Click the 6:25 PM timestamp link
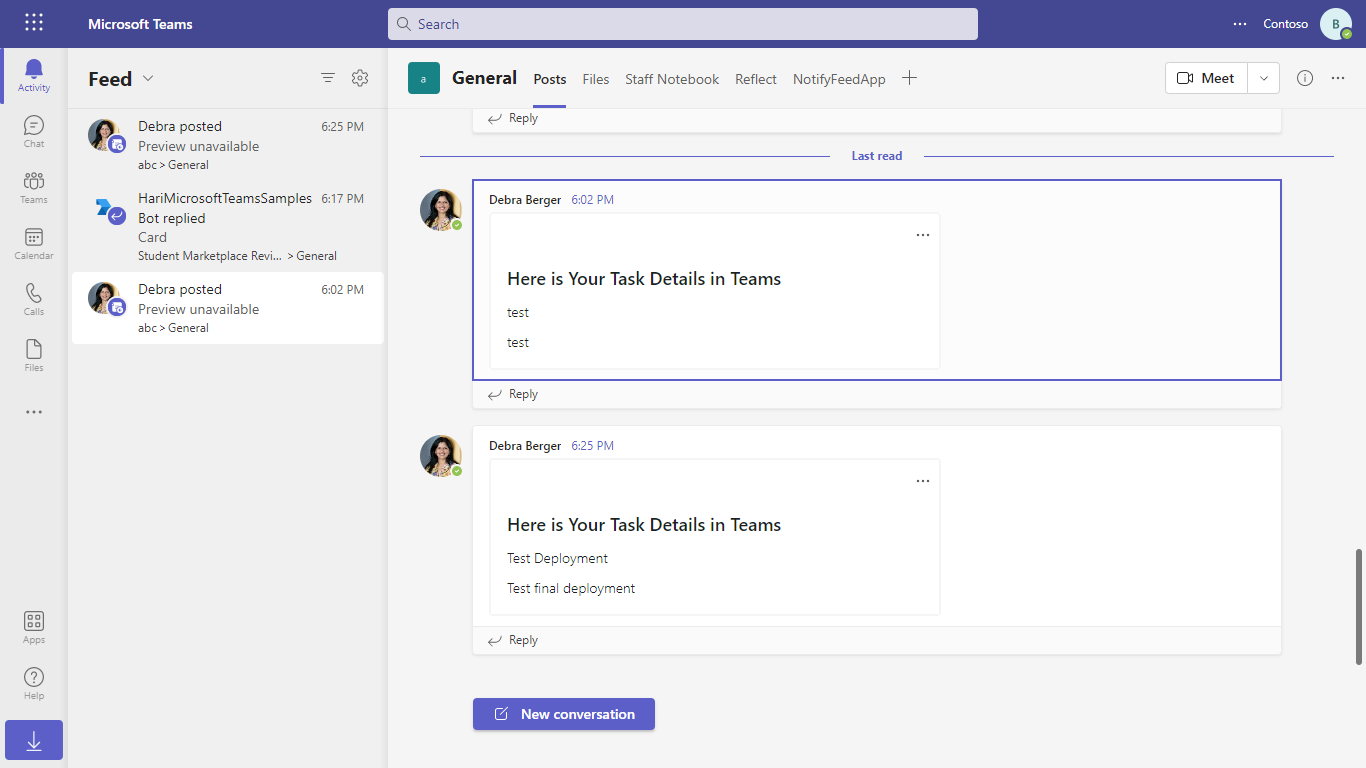1366x768 pixels. 593,446
